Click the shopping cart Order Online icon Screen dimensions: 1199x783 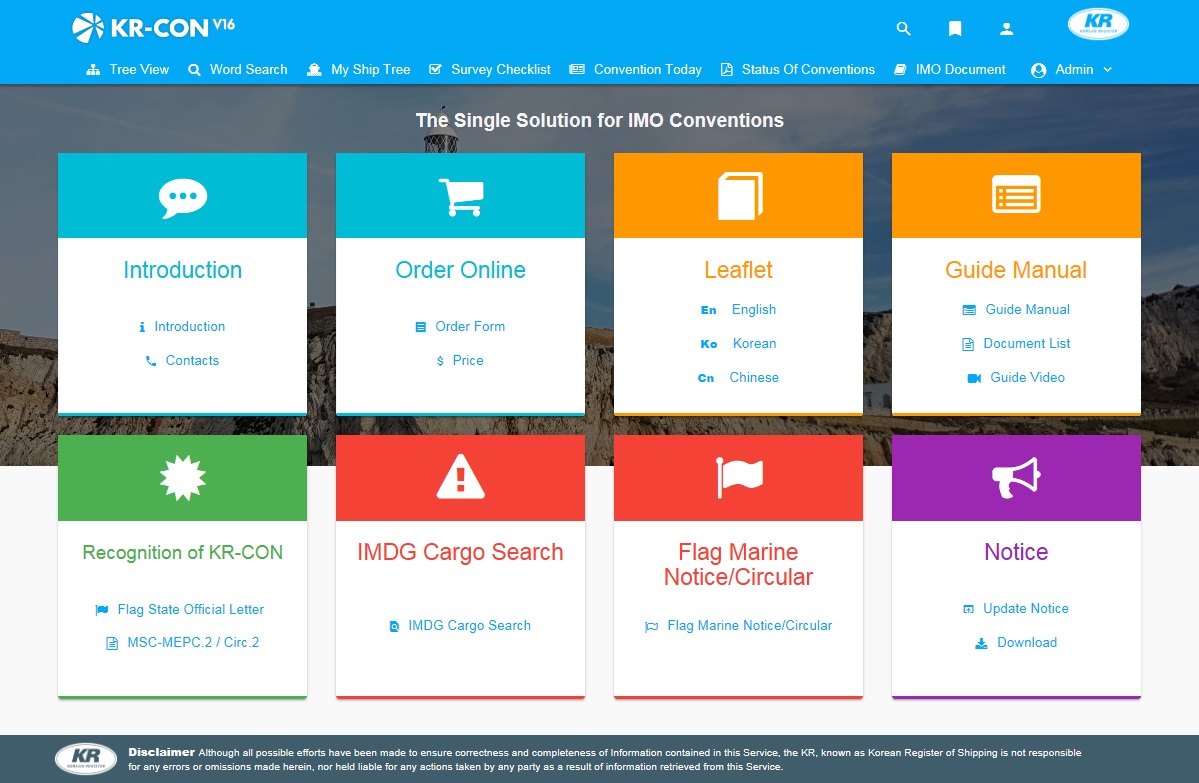[x=461, y=196]
